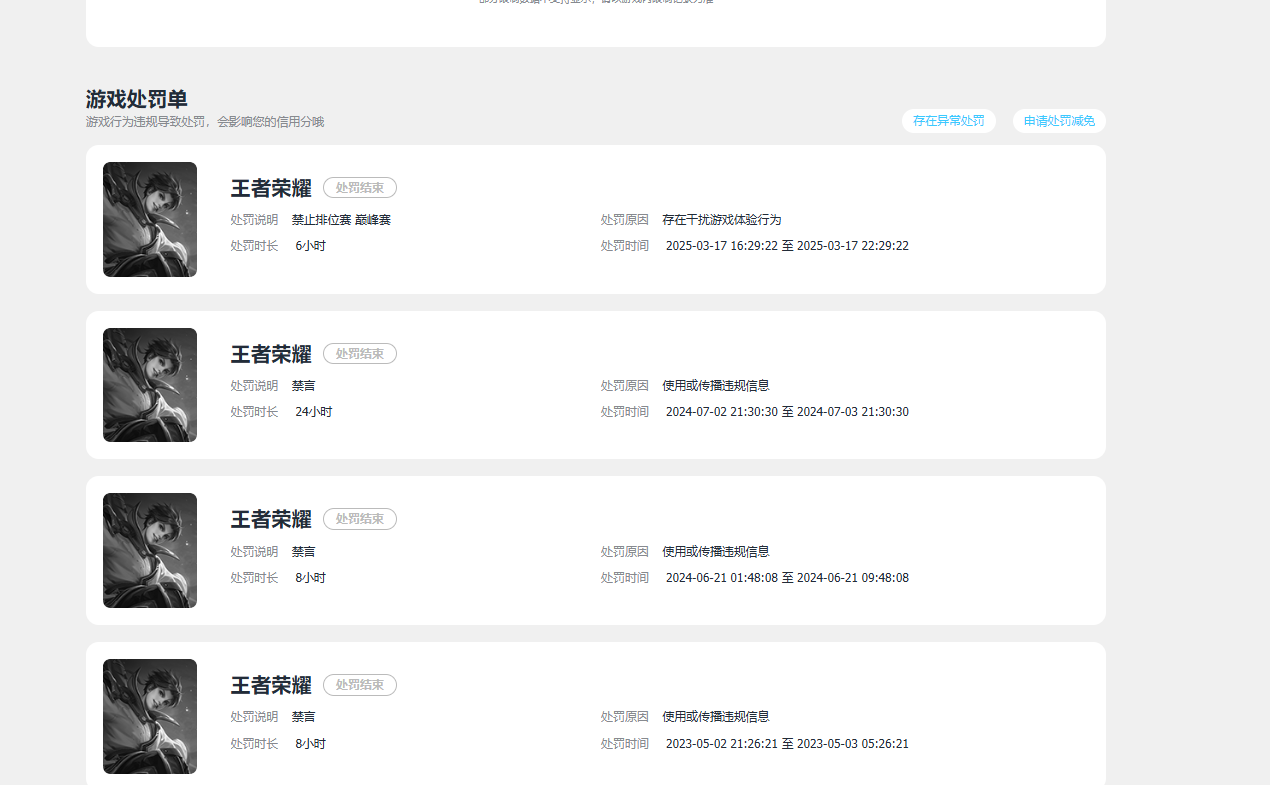Image resolution: width=1270 pixels, height=785 pixels.
Task: Click hero thumbnail on the 2024-06-21 penalty card
Action: click(x=150, y=550)
